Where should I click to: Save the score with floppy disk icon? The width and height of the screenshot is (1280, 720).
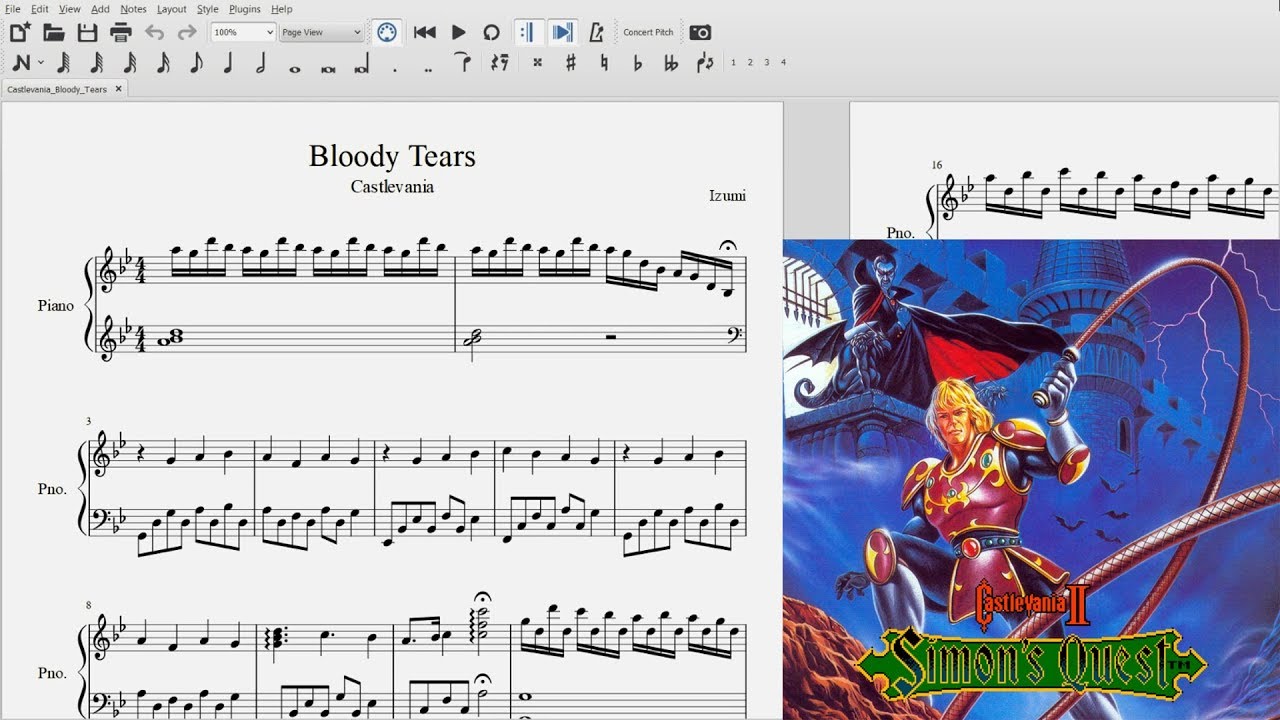point(87,32)
